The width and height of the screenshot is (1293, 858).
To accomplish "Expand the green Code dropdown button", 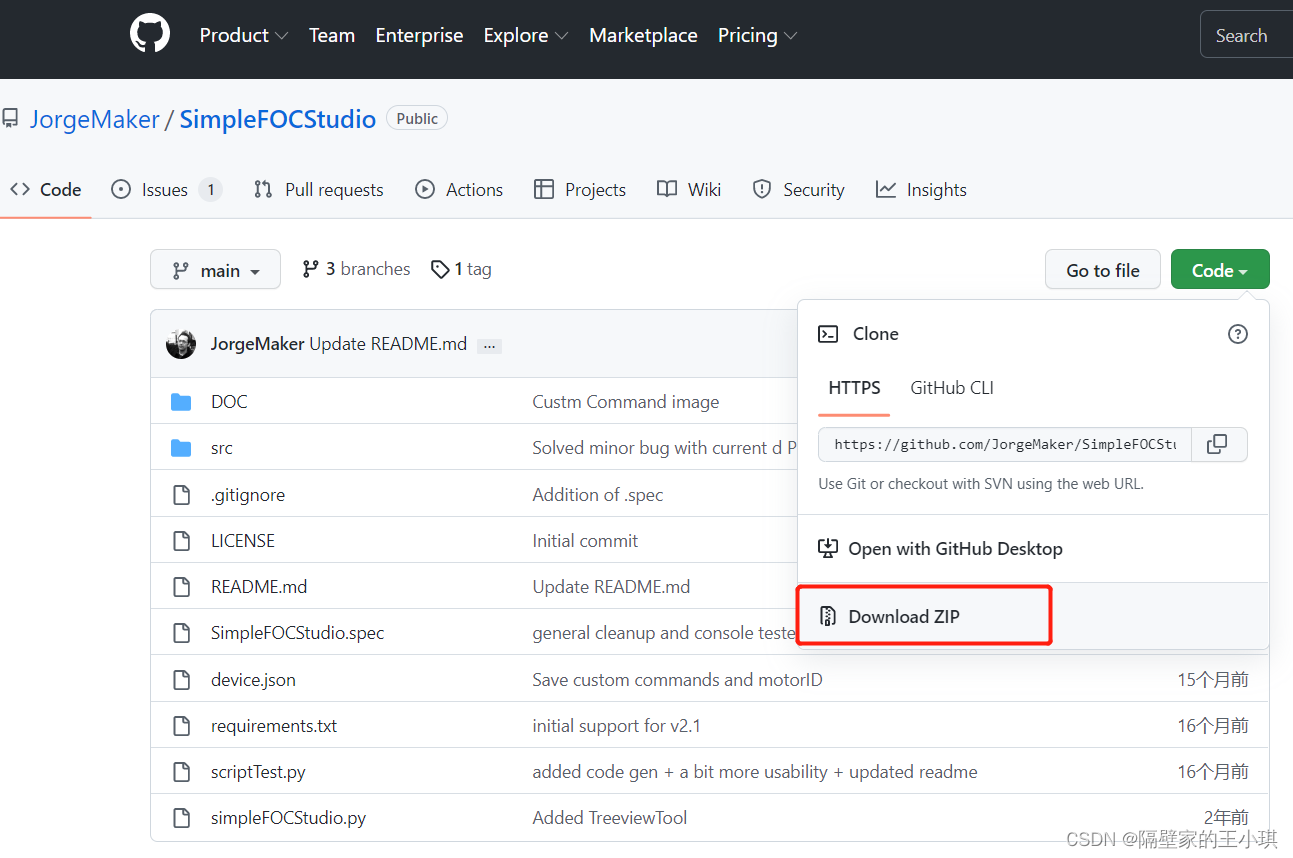I will click(x=1220, y=270).
